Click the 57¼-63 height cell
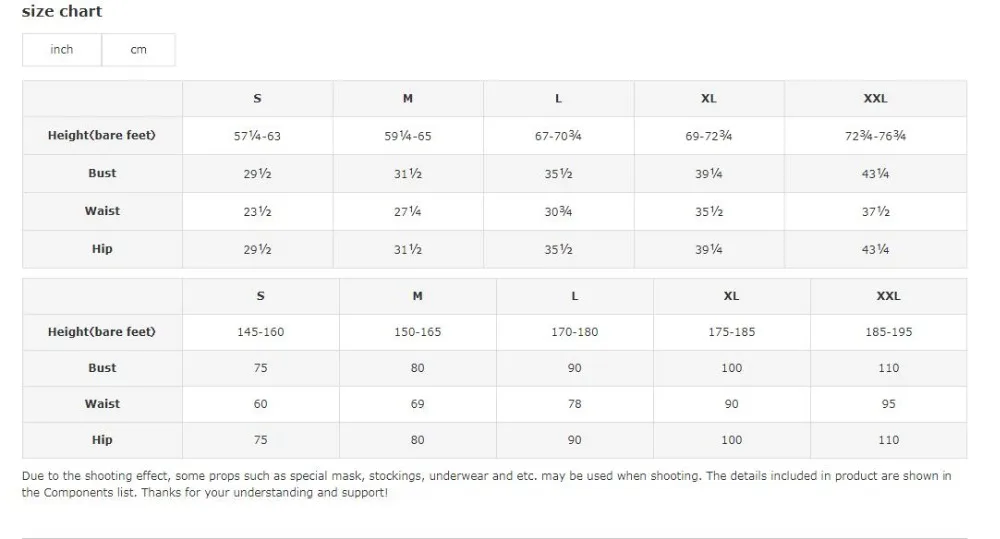 [x=258, y=135]
